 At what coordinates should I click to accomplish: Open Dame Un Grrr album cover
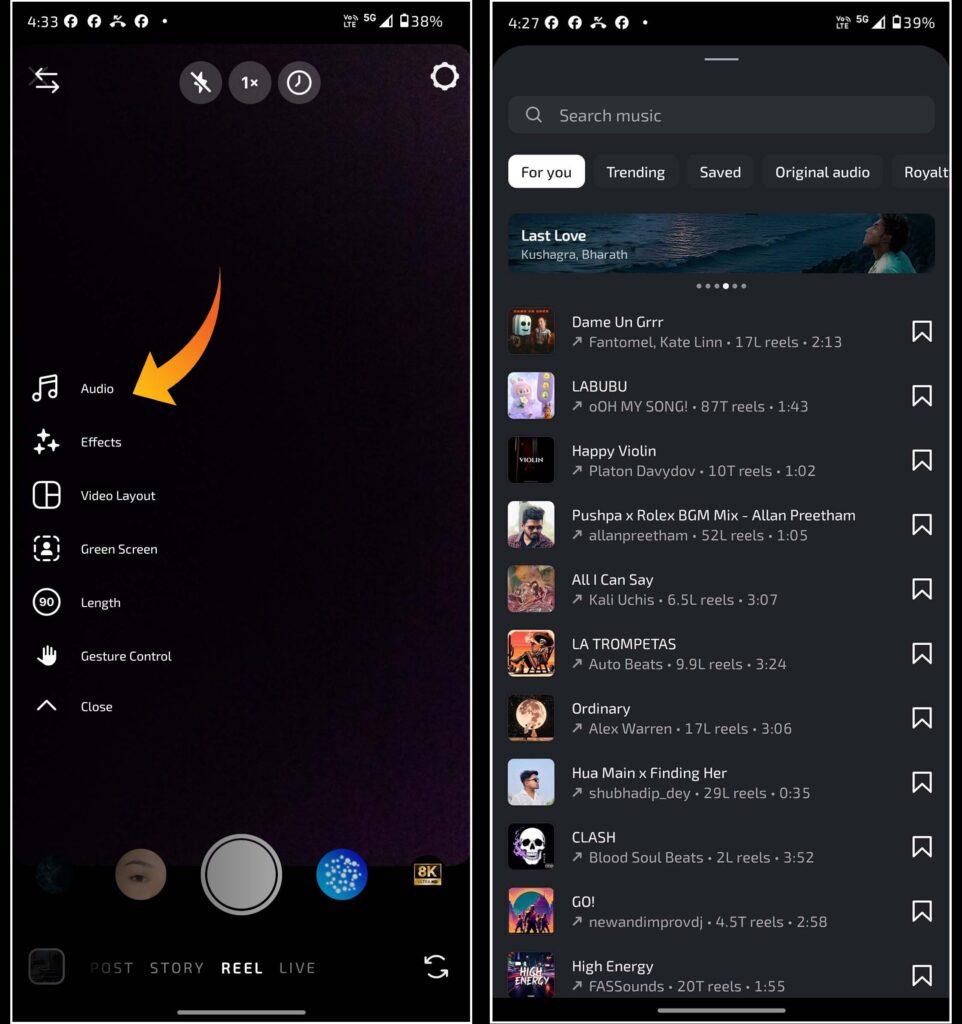coord(531,331)
